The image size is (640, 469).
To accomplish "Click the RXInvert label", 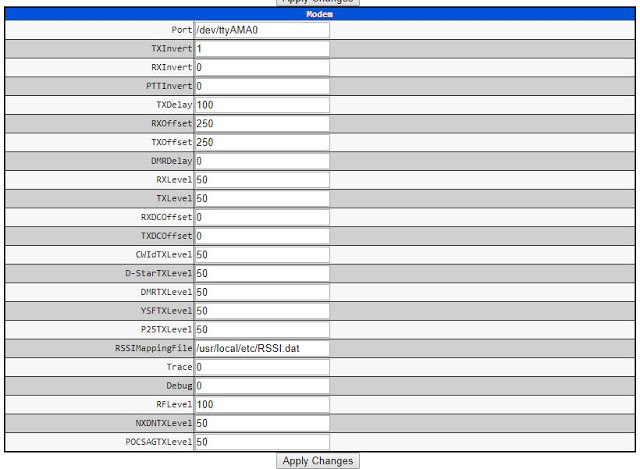I will (x=171, y=67).
